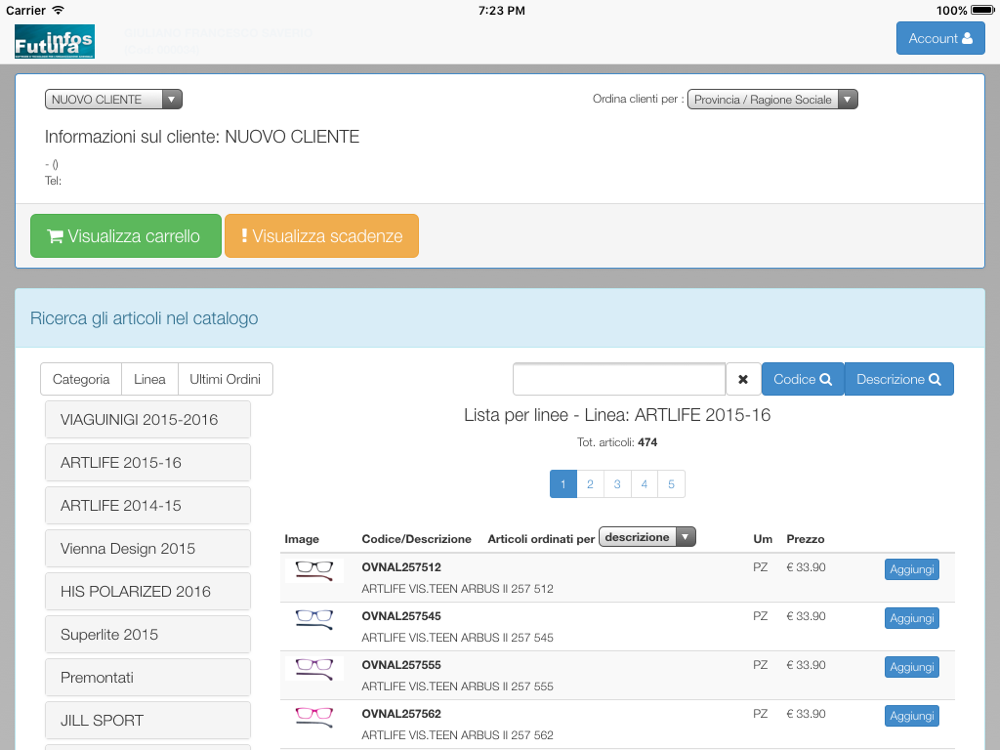Click Visualizza scadenze button
Screen dimensions: 1000x750
tap(322, 236)
